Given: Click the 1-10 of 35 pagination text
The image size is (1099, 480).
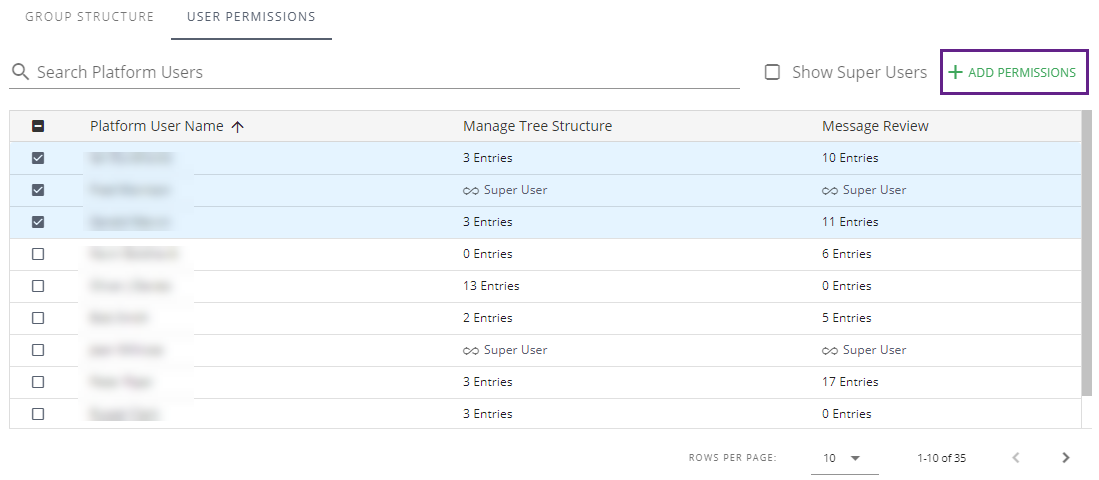Looking at the screenshot, I should pos(941,458).
